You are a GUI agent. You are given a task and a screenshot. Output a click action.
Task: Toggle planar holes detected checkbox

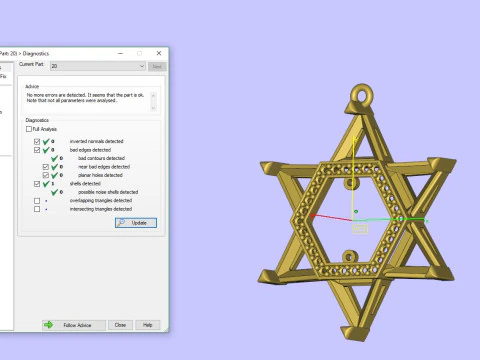(x=46, y=175)
